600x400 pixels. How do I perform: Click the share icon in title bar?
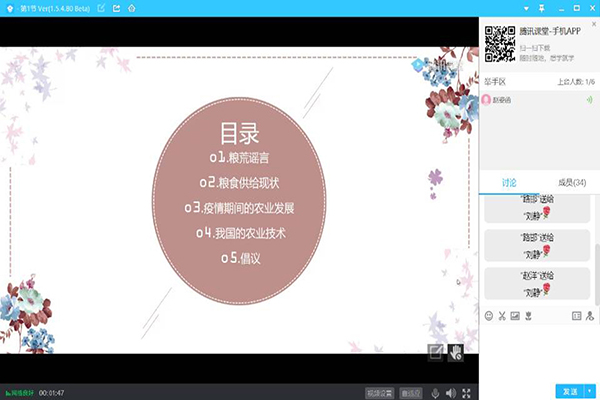pos(116,8)
